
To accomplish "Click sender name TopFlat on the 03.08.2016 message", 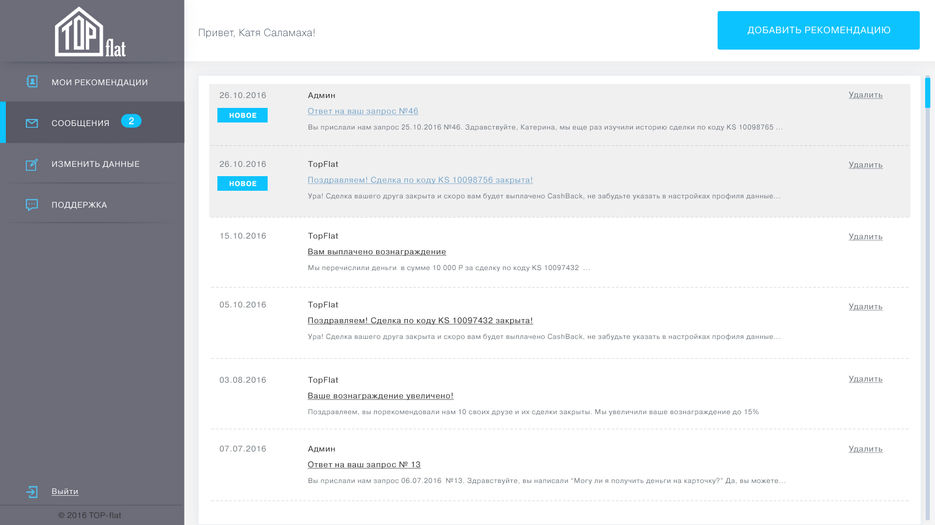I will click(x=323, y=379).
